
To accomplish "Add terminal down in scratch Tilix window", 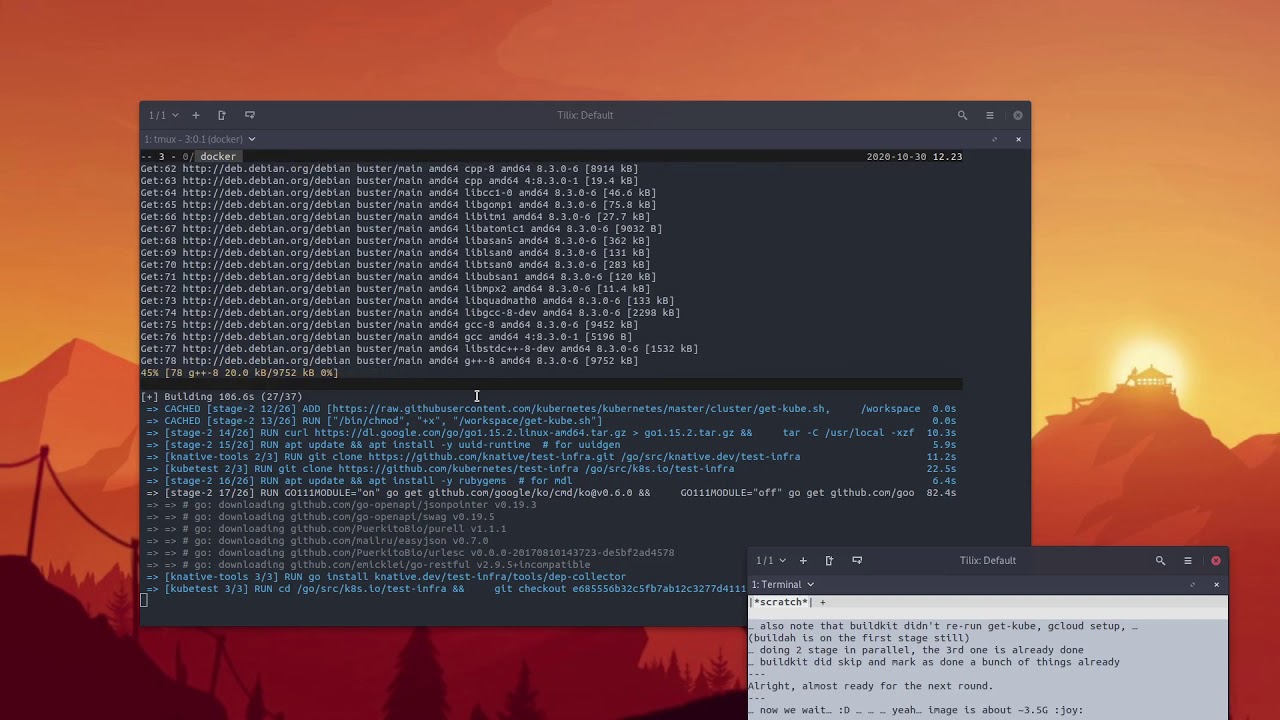I will (x=857, y=560).
